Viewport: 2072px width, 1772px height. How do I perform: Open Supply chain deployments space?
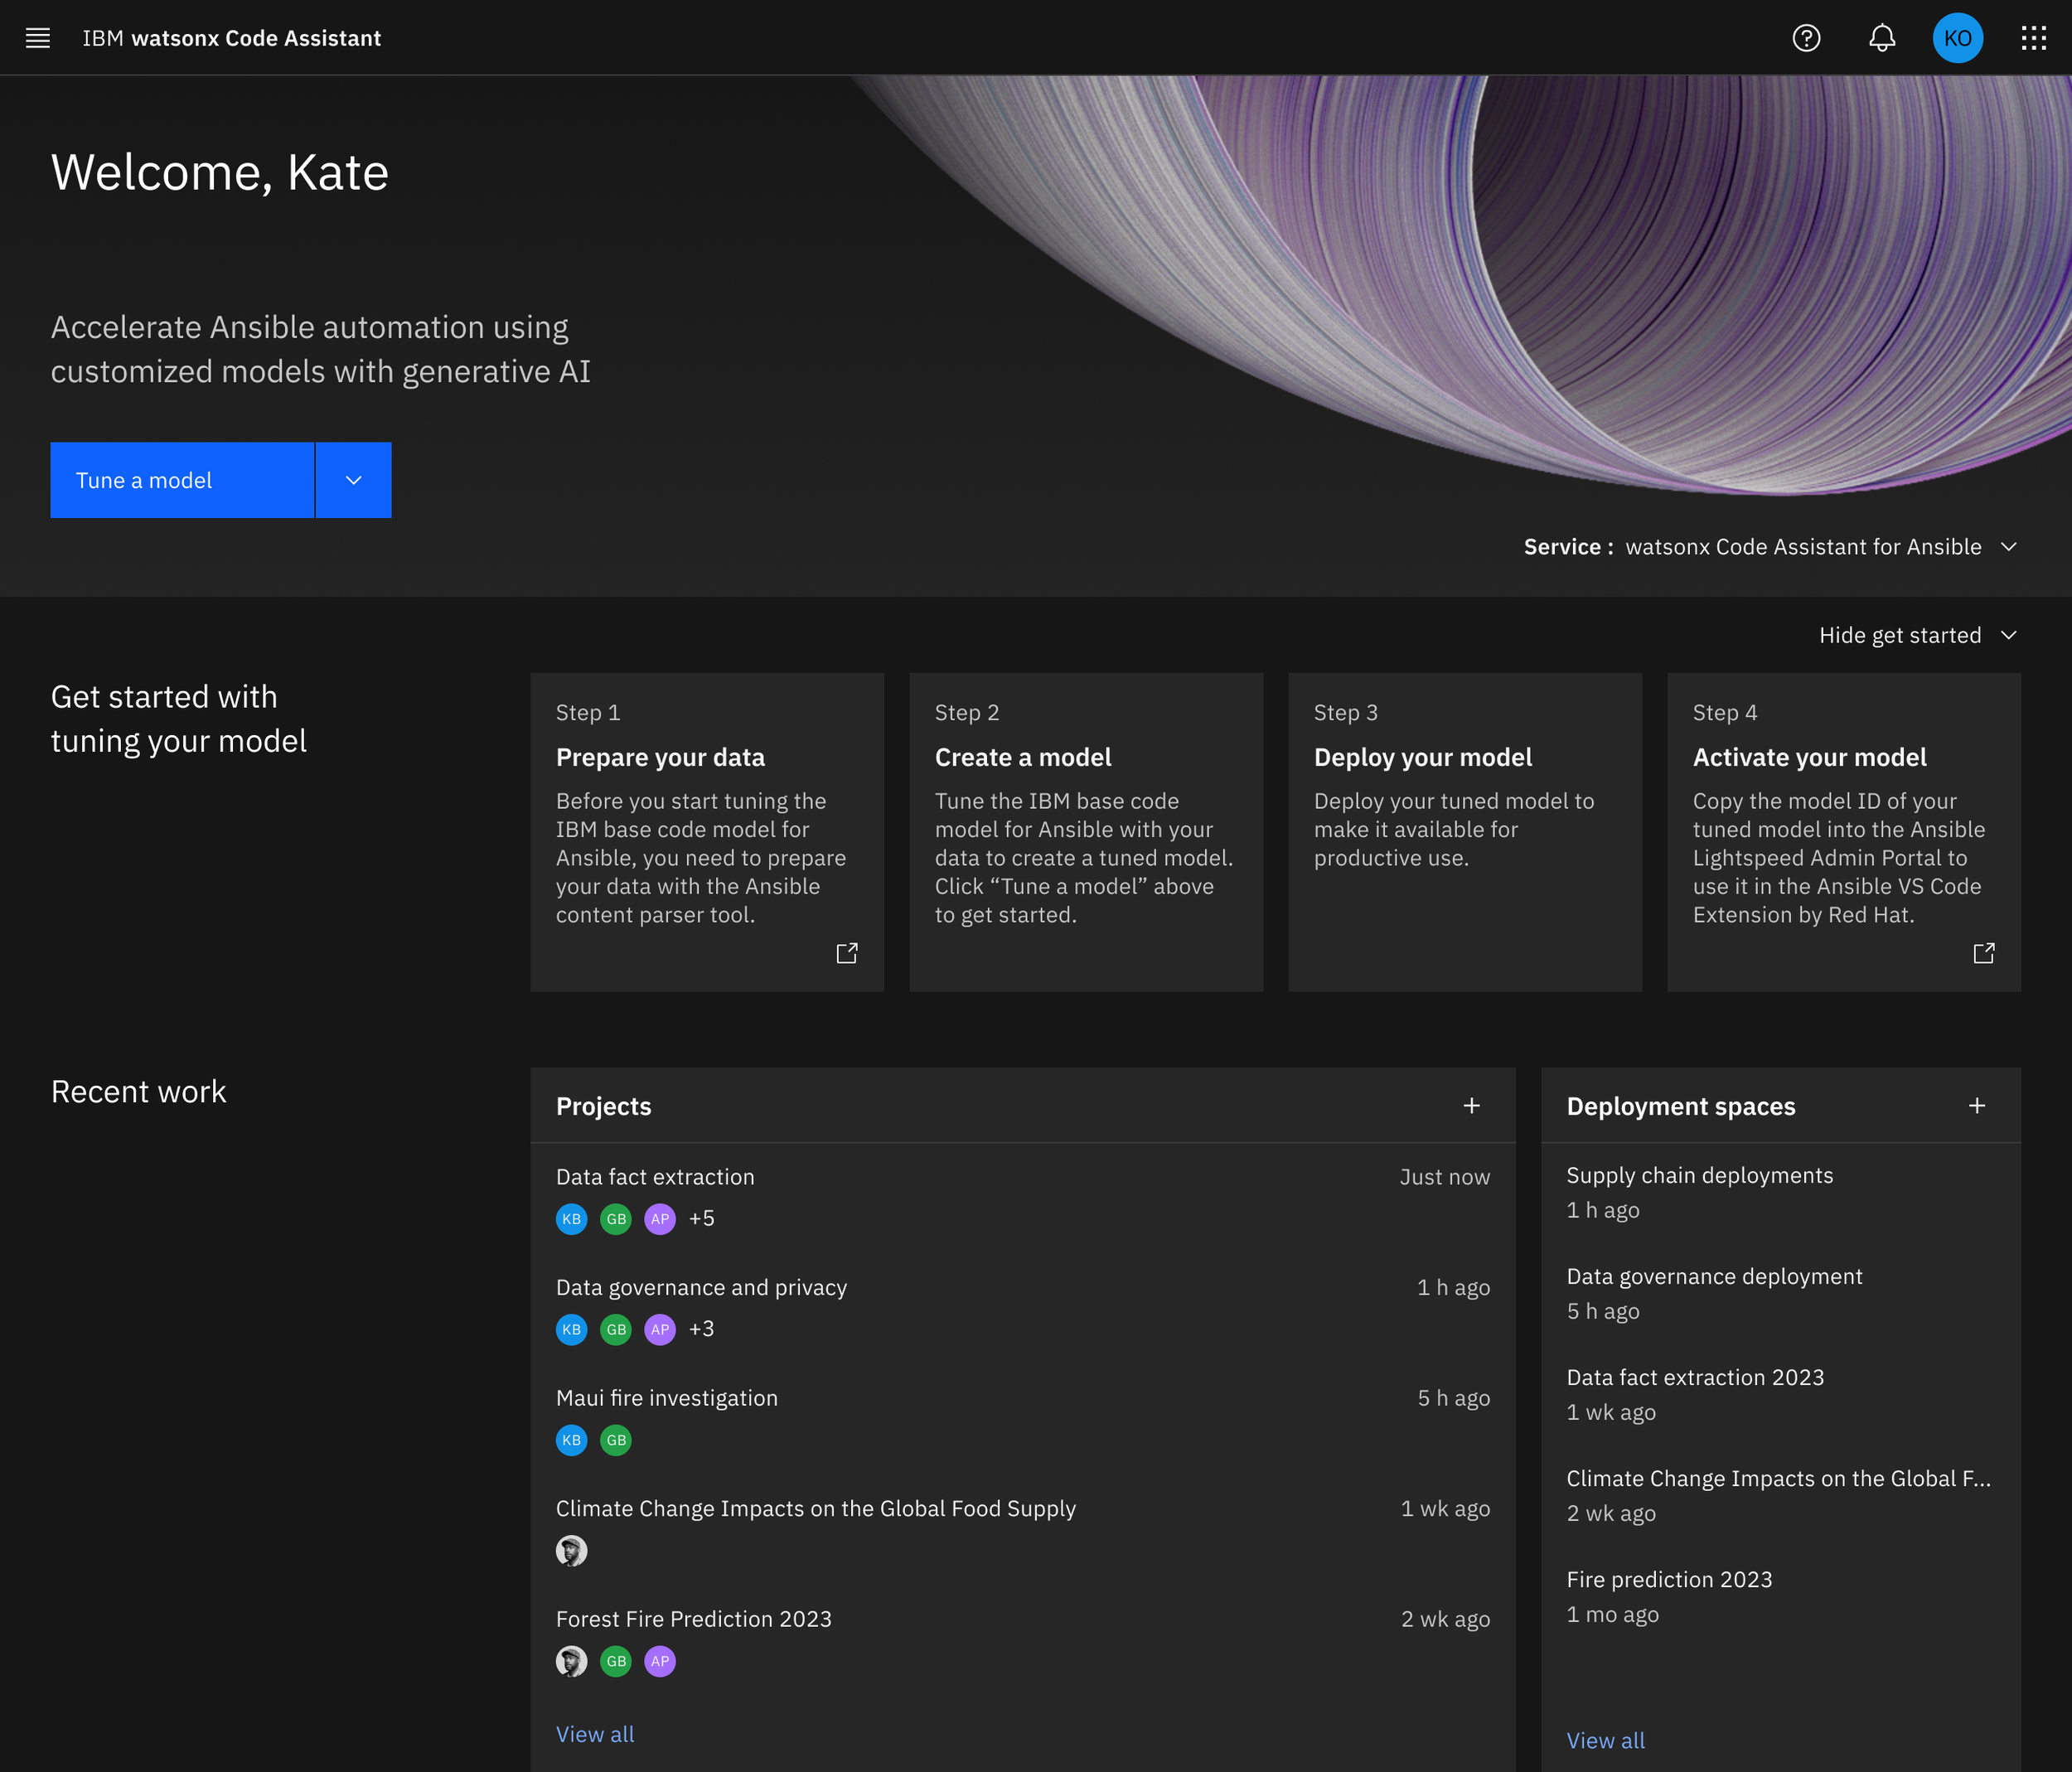pos(1699,1175)
